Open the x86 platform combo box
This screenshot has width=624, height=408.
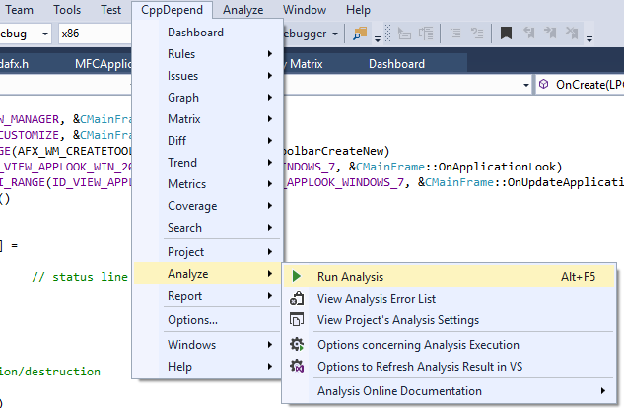click(95, 33)
